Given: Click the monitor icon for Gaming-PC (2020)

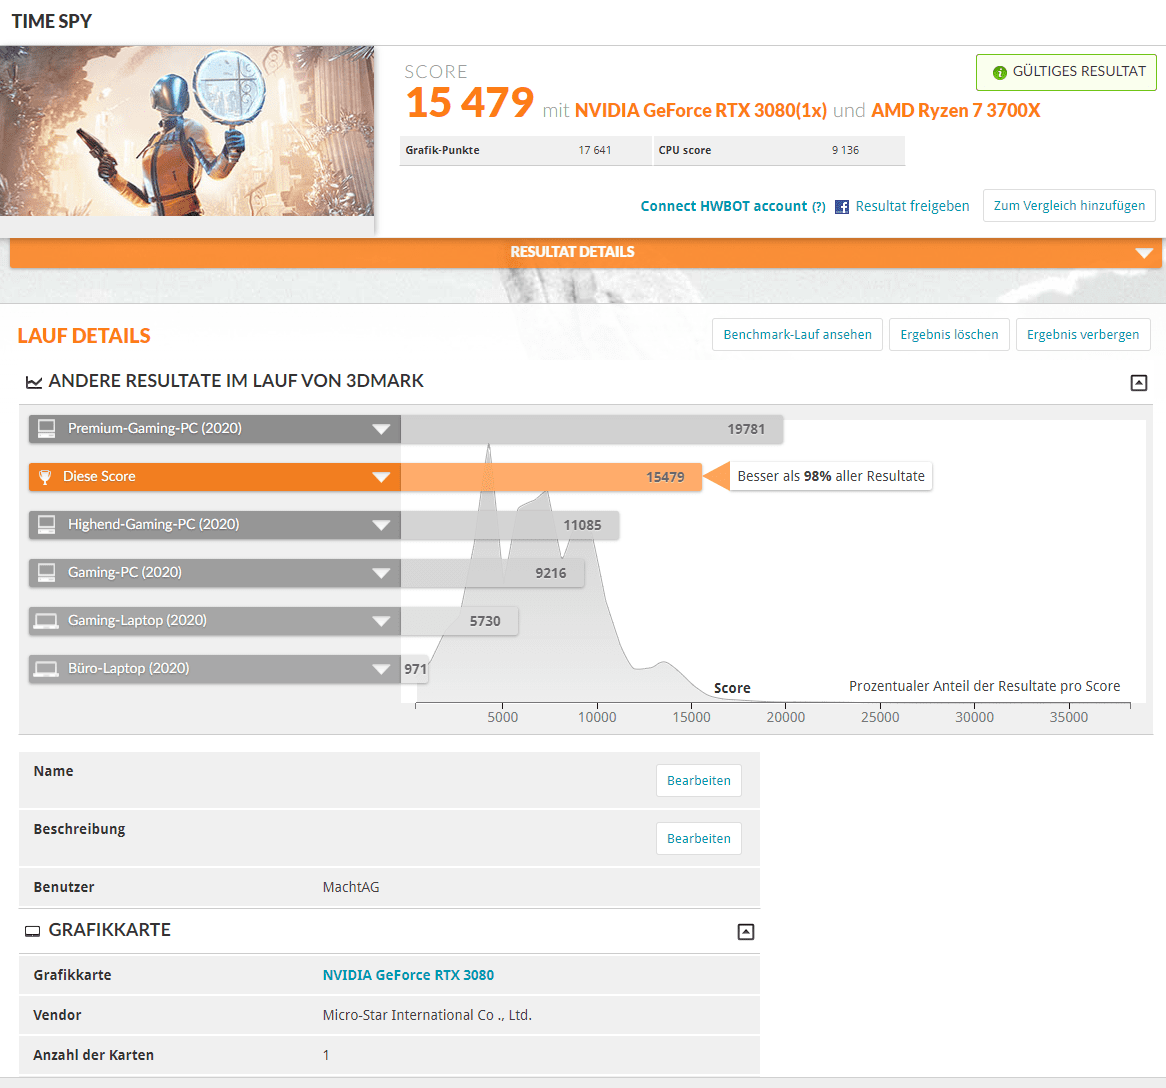Looking at the screenshot, I should click(47, 573).
